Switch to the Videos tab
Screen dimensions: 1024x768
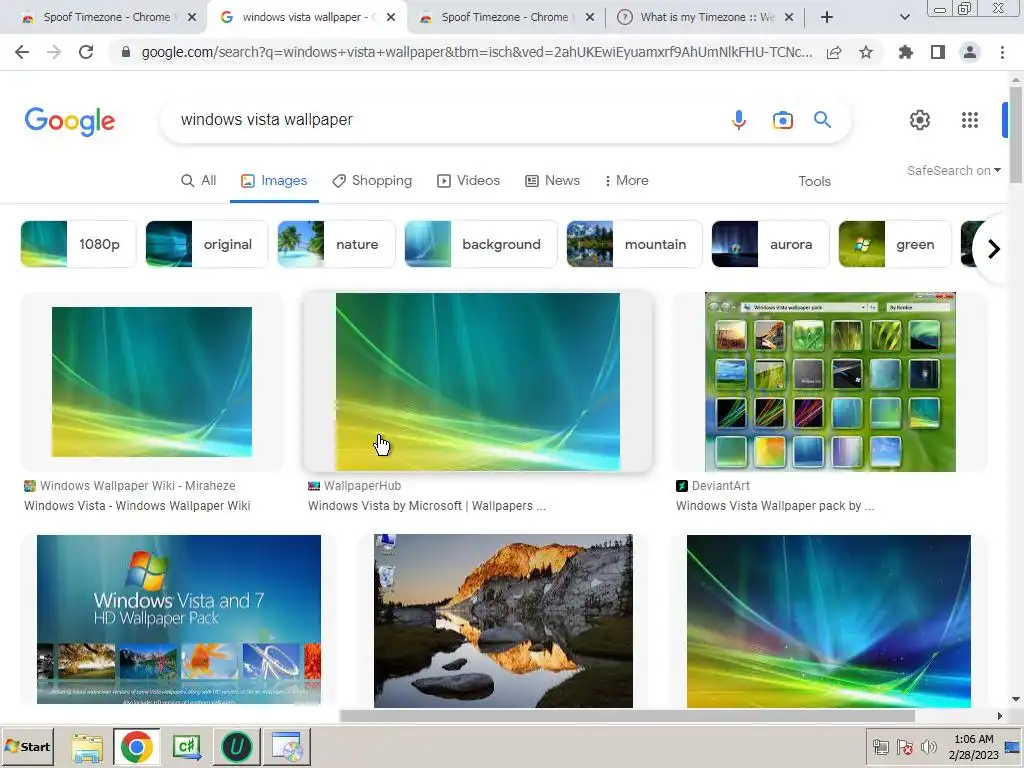pos(468,180)
